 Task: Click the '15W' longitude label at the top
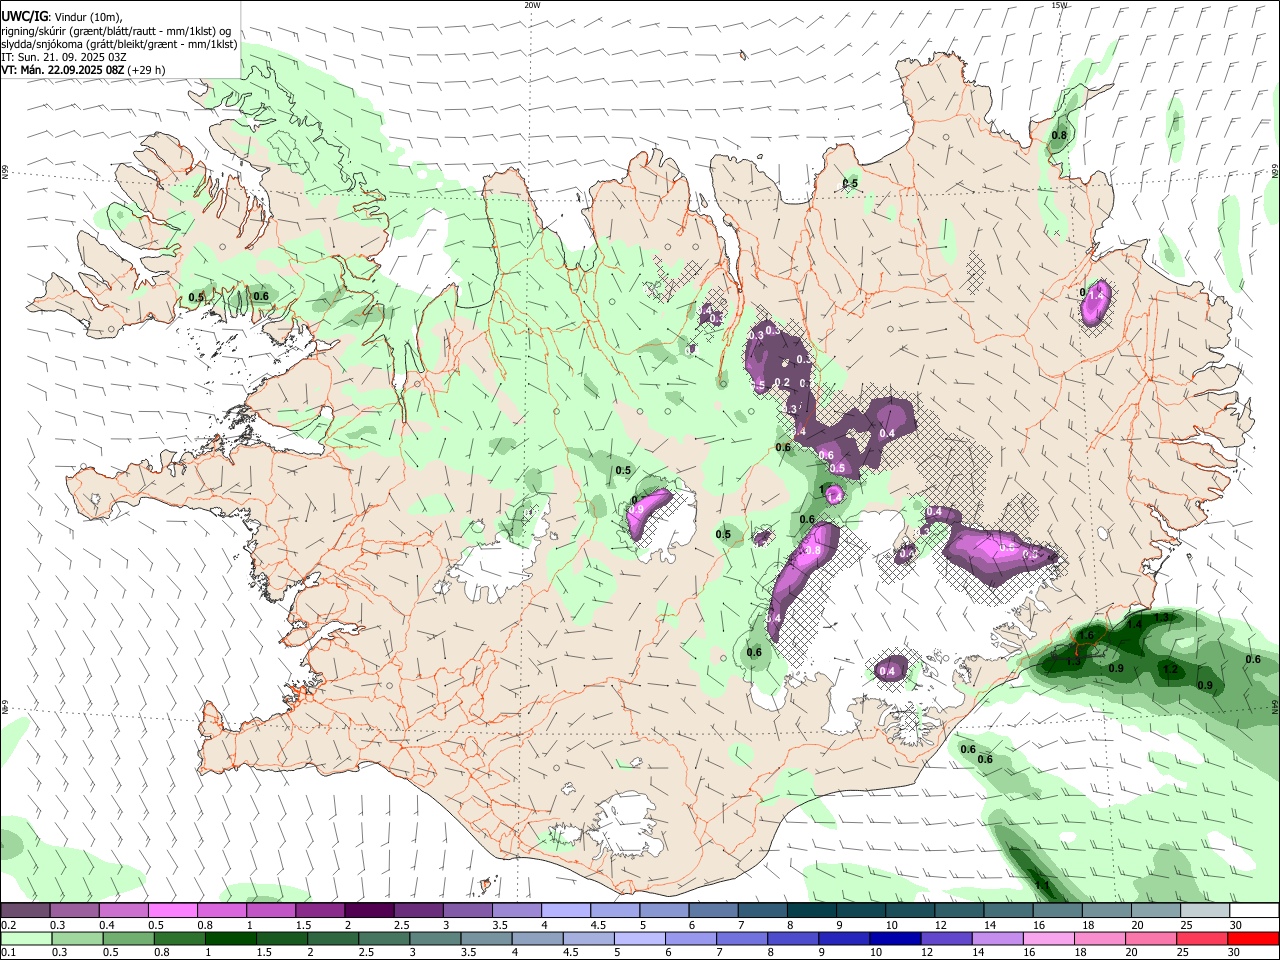click(1059, 5)
